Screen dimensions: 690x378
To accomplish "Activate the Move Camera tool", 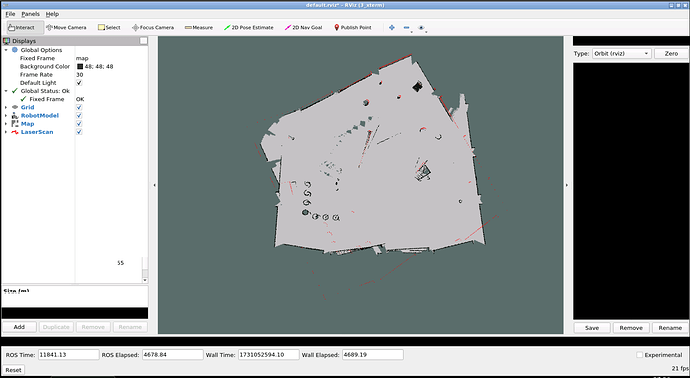I will click(66, 27).
